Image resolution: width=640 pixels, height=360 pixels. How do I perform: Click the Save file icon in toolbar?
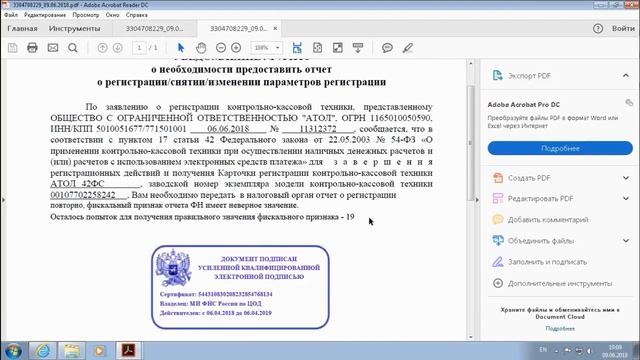13,48
